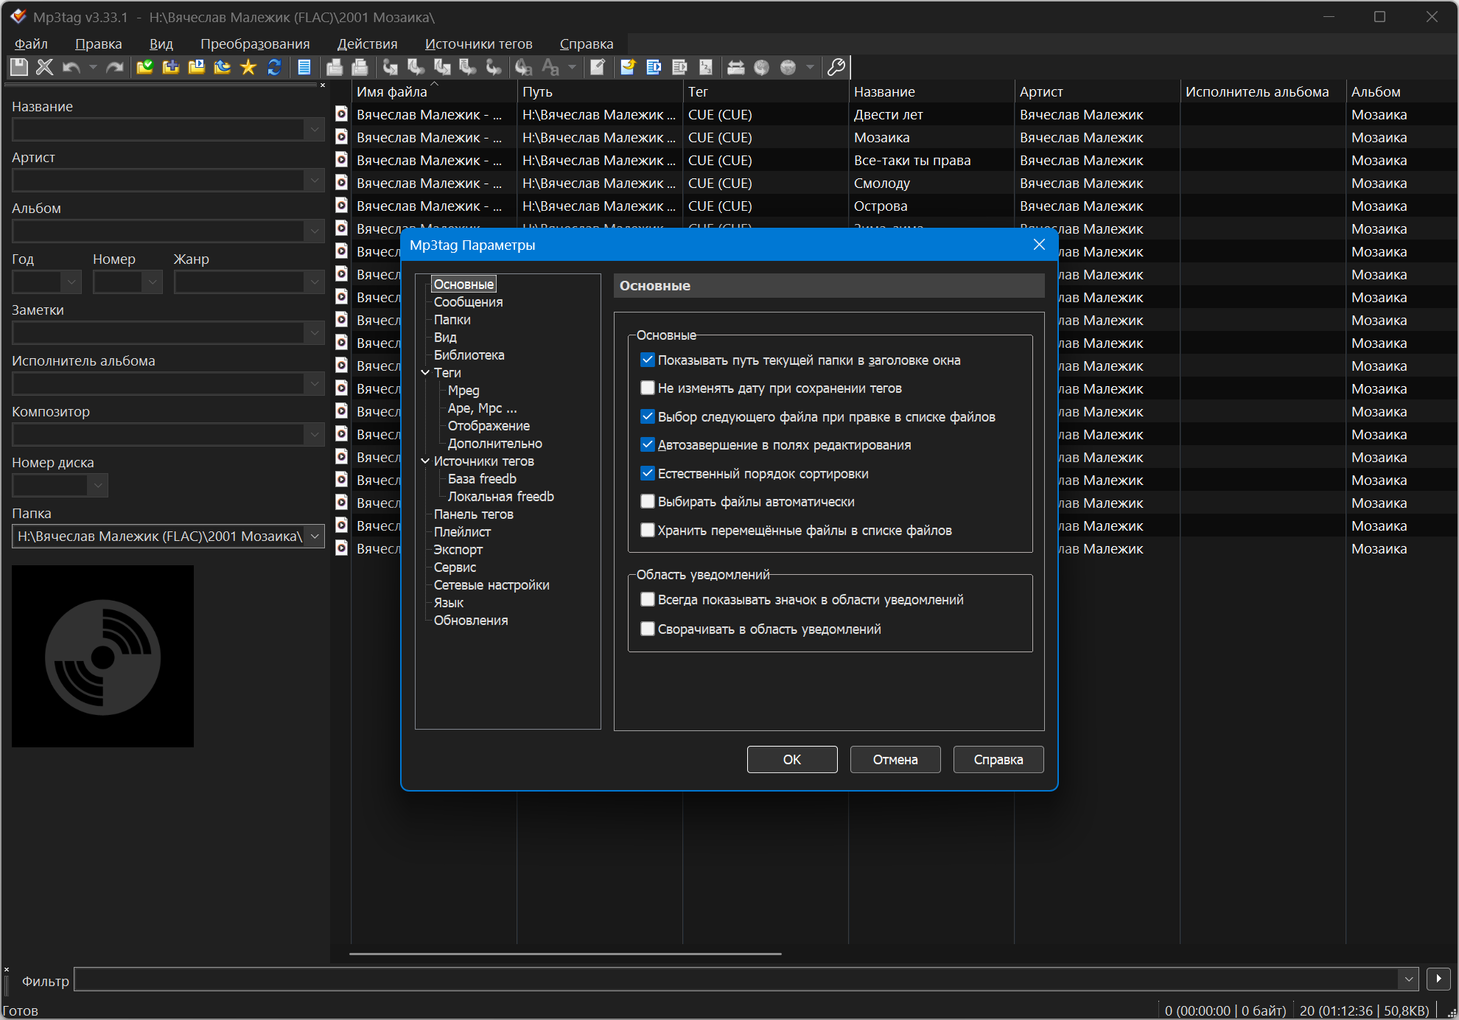Screen dimensions: 1459x1020
Task: Enable 'Не изменять дату при сохранении тегов'
Action: [x=648, y=388]
